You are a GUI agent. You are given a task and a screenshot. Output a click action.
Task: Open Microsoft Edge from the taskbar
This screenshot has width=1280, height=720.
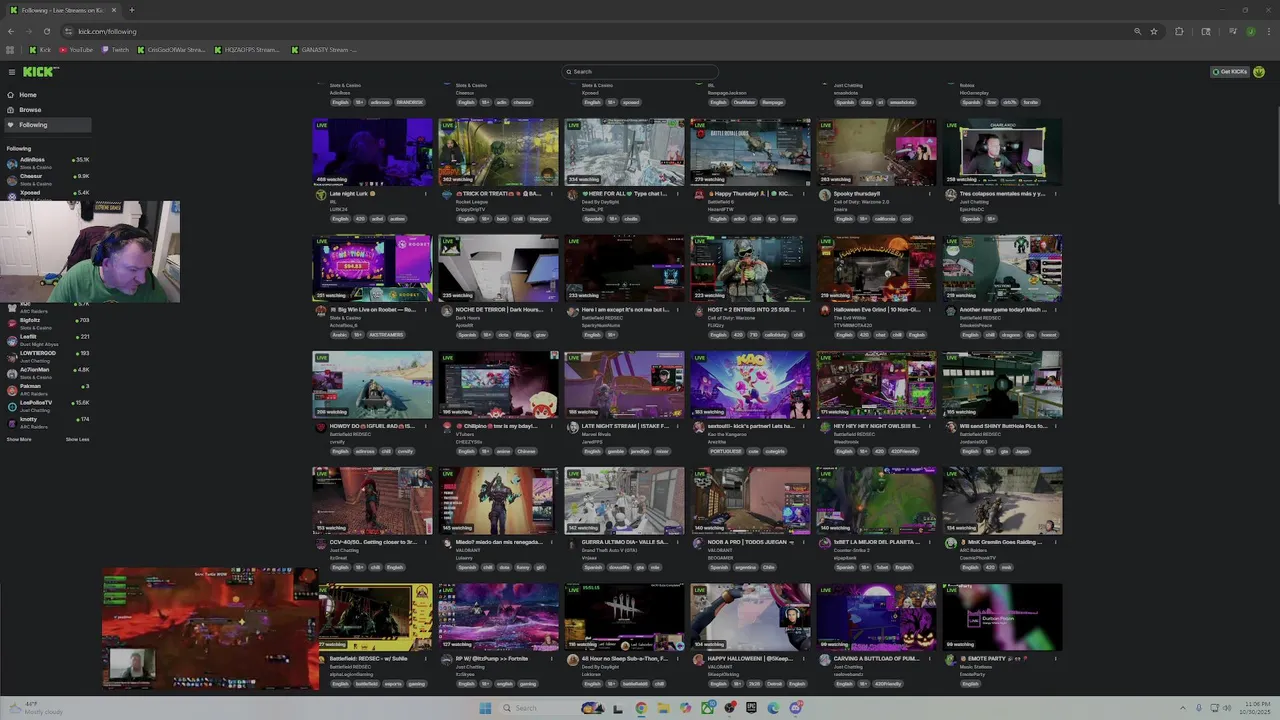[773, 708]
